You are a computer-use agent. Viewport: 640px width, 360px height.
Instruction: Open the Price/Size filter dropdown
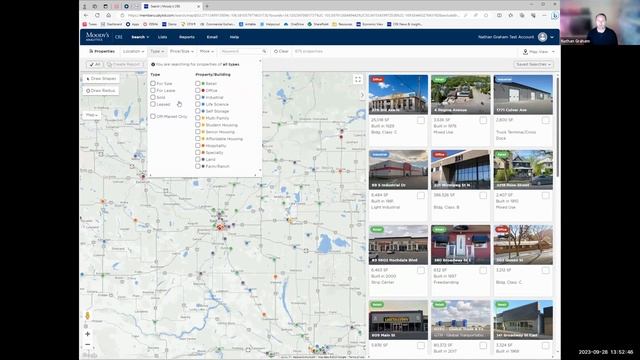tap(182, 51)
